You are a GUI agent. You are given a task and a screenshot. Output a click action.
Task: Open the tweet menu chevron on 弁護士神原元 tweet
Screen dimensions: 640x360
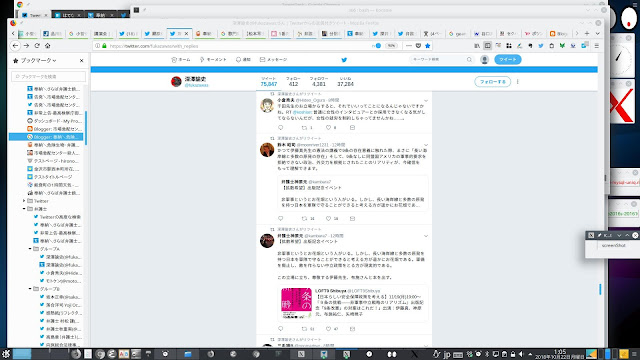(x=426, y=236)
